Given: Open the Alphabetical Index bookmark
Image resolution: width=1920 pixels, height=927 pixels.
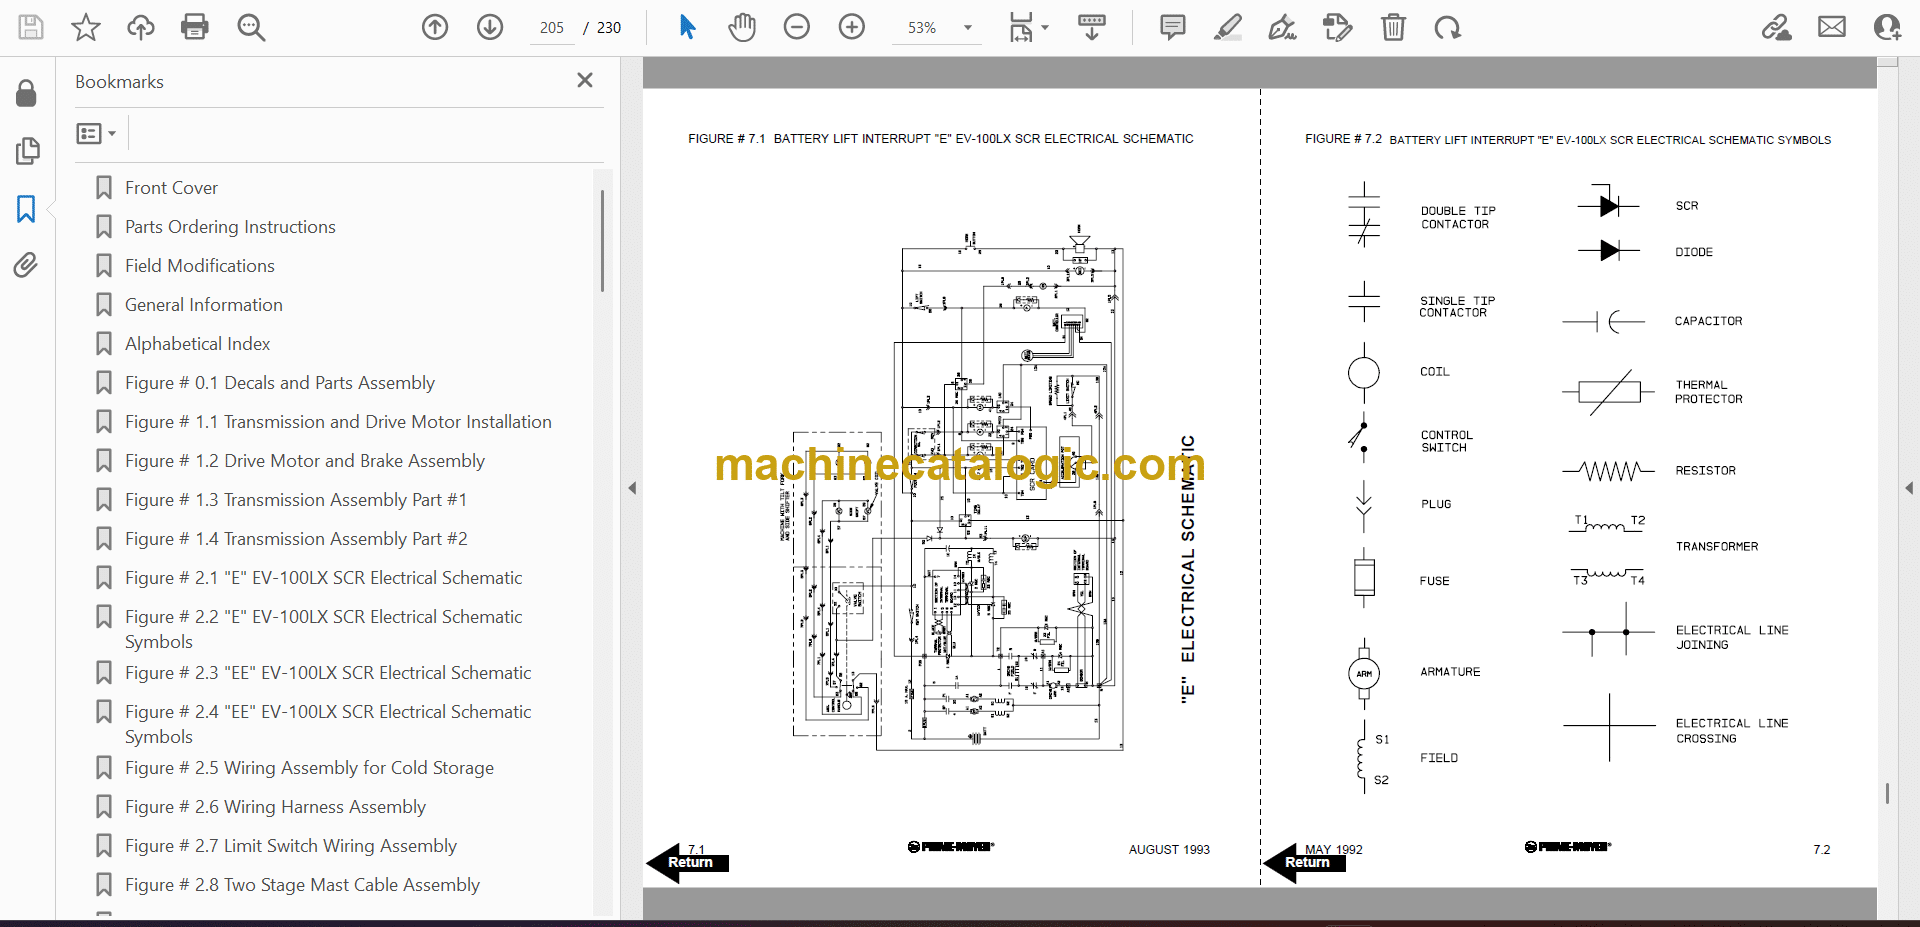Looking at the screenshot, I should 198,344.
